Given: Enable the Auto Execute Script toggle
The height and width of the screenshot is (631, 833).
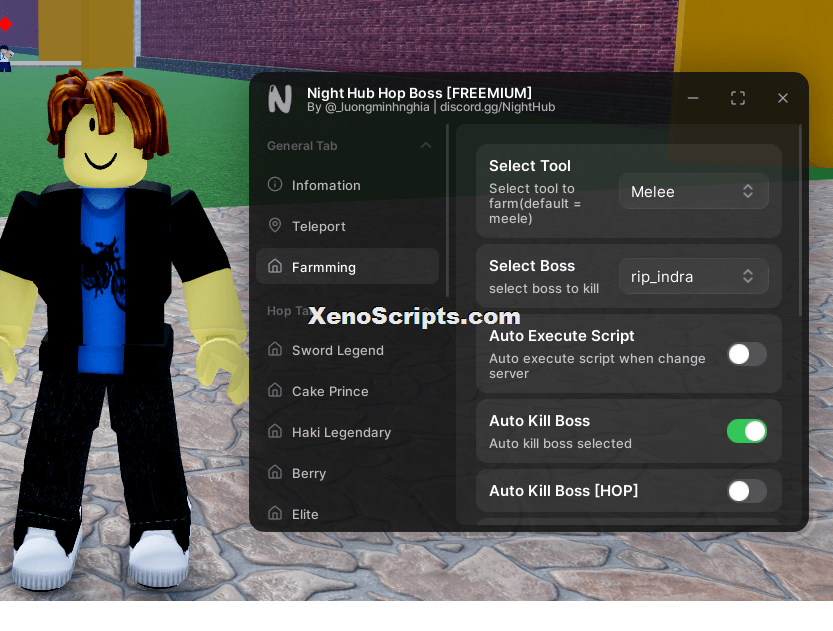Looking at the screenshot, I should (x=746, y=354).
